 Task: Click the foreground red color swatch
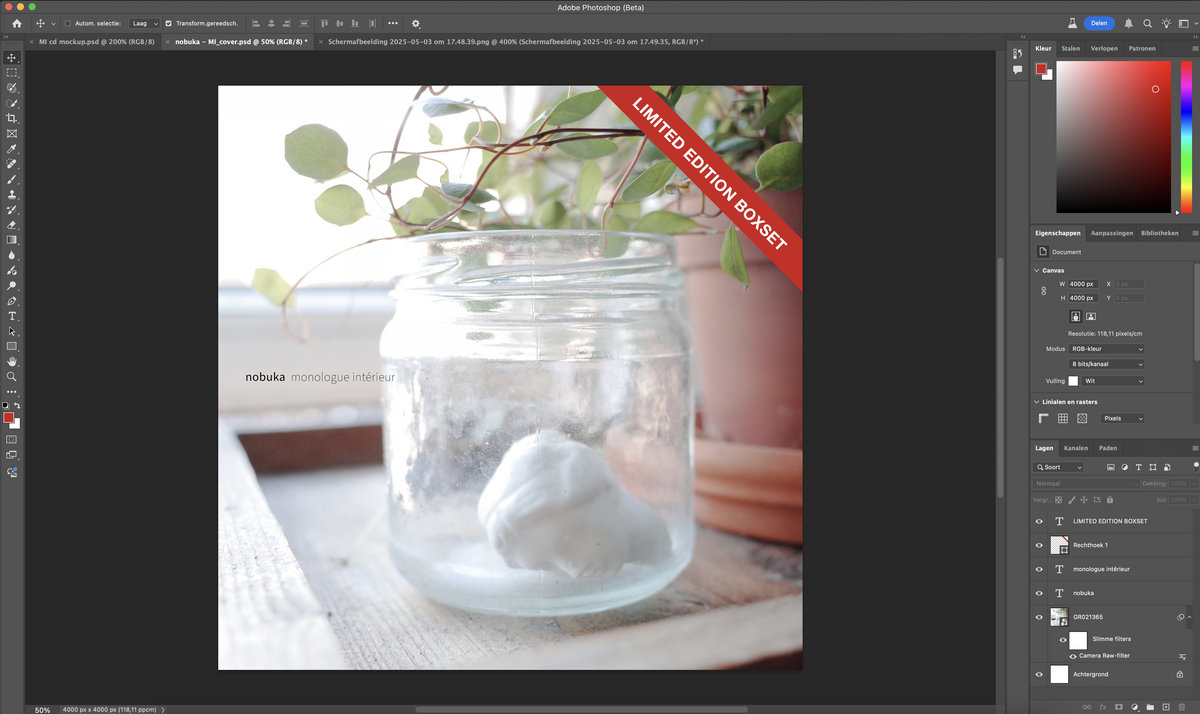[8, 417]
